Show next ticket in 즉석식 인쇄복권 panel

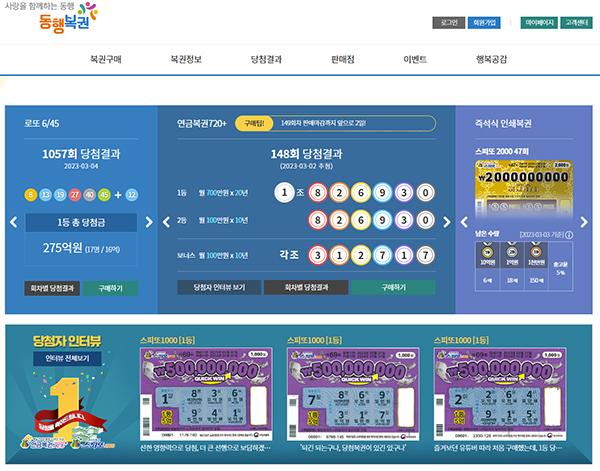coord(584,222)
